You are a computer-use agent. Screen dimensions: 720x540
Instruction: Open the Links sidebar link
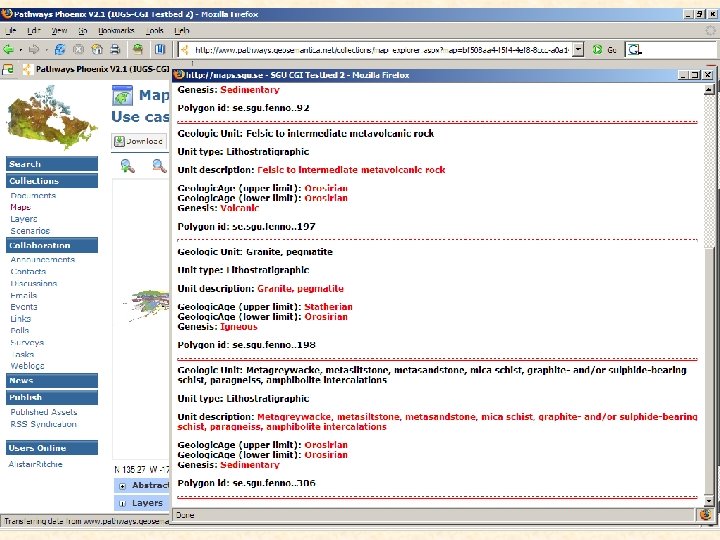(x=21, y=319)
